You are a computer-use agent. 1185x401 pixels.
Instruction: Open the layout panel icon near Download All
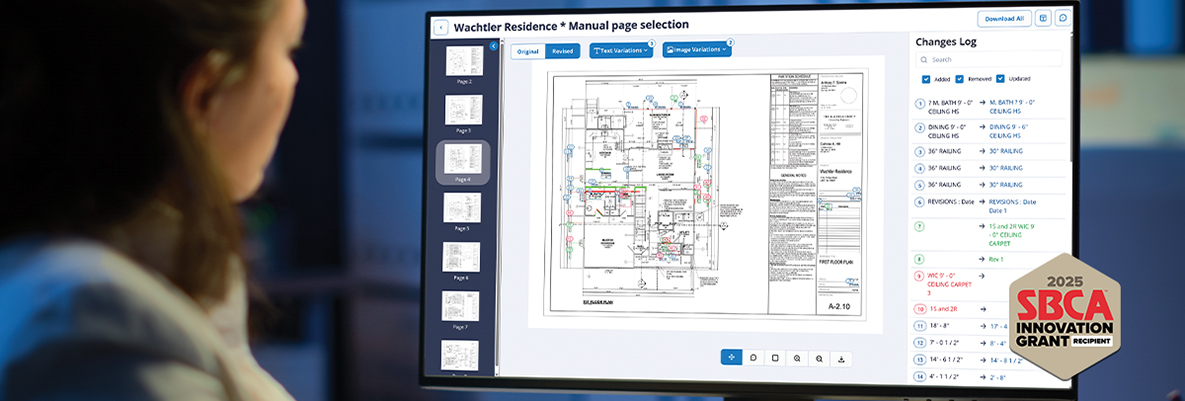tap(1042, 18)
